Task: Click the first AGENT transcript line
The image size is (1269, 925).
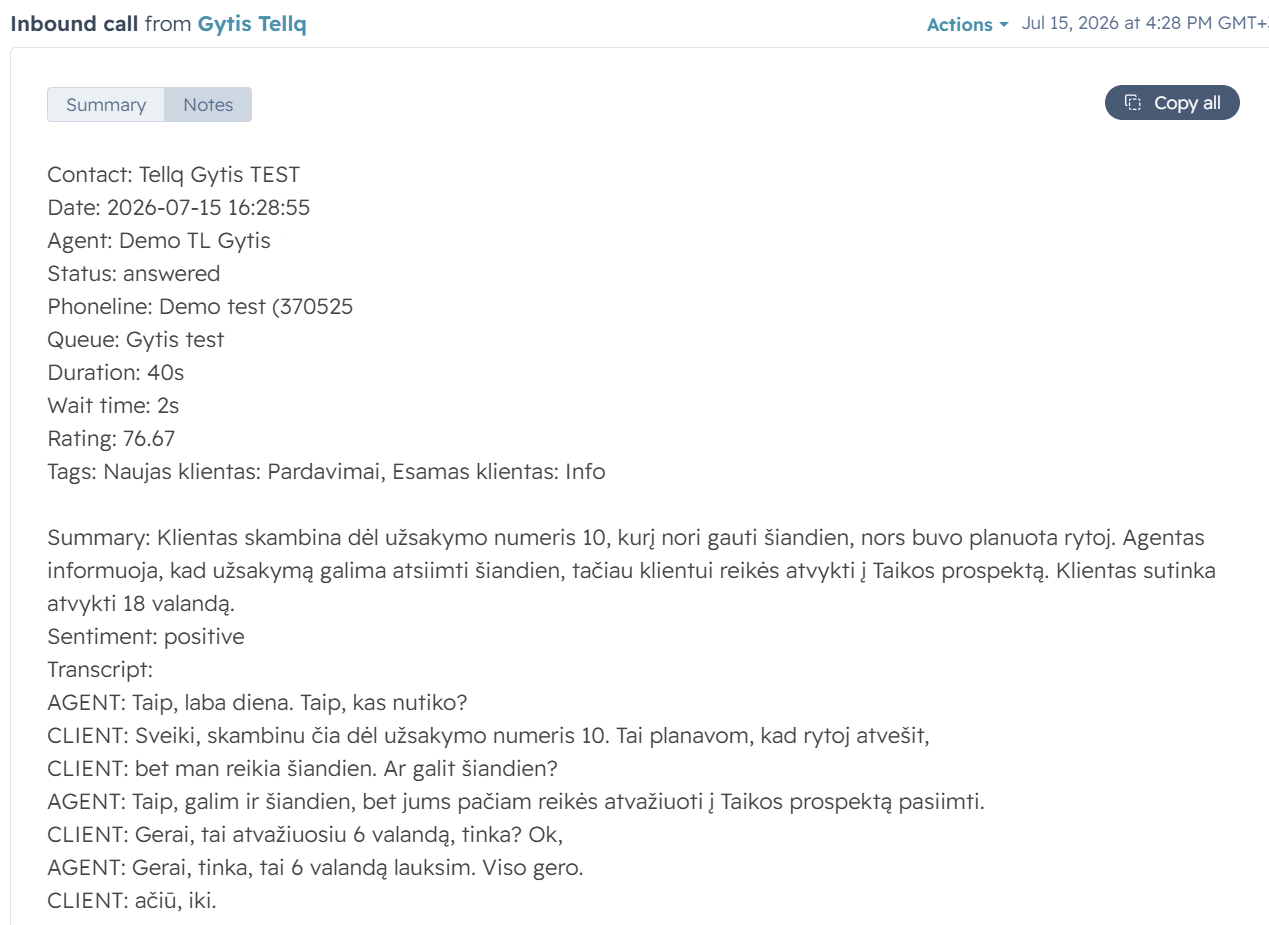Action: pos(258,702)
